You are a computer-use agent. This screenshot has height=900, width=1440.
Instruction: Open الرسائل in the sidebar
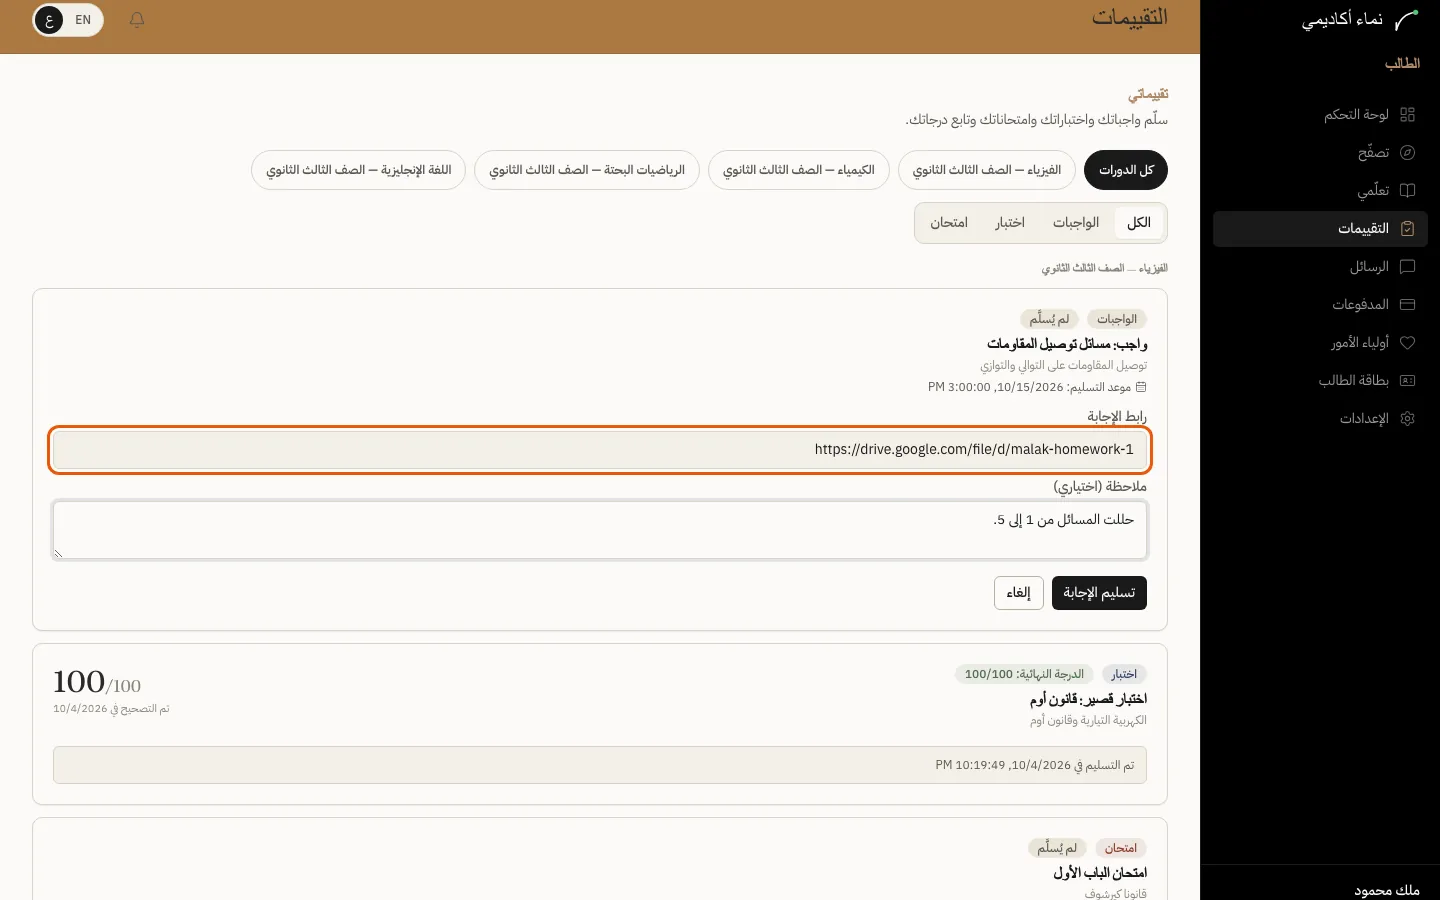point(1320,267)
